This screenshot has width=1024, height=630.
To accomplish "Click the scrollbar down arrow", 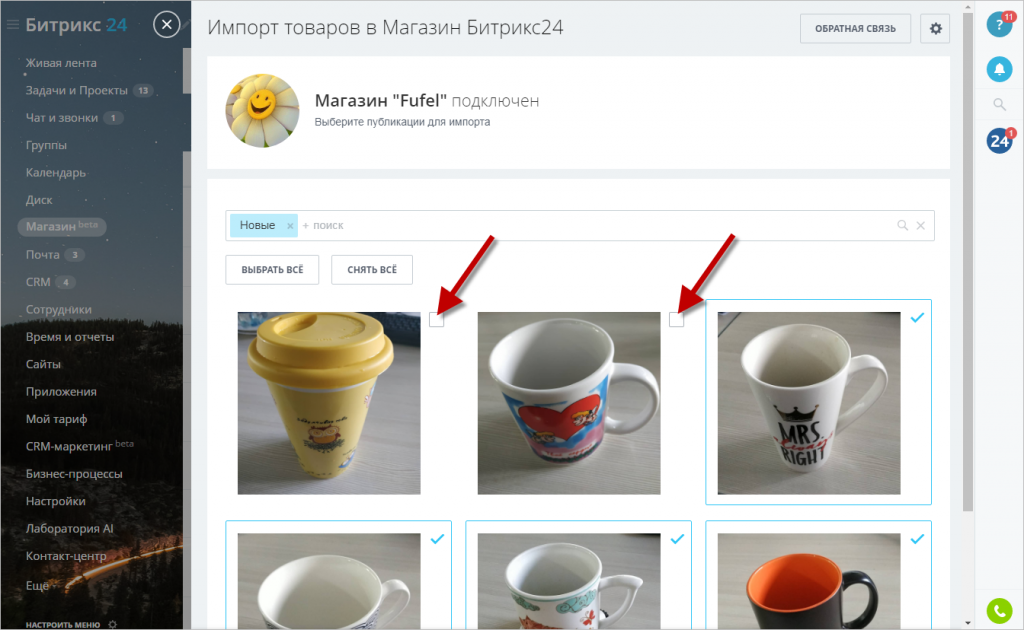I will pyautogui.click(x=968, y=623).
